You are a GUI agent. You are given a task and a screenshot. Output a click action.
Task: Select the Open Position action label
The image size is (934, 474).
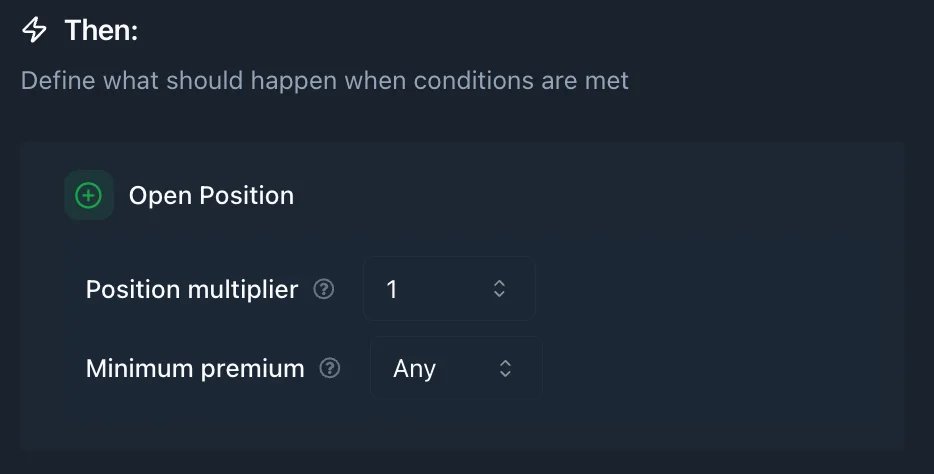211,195
